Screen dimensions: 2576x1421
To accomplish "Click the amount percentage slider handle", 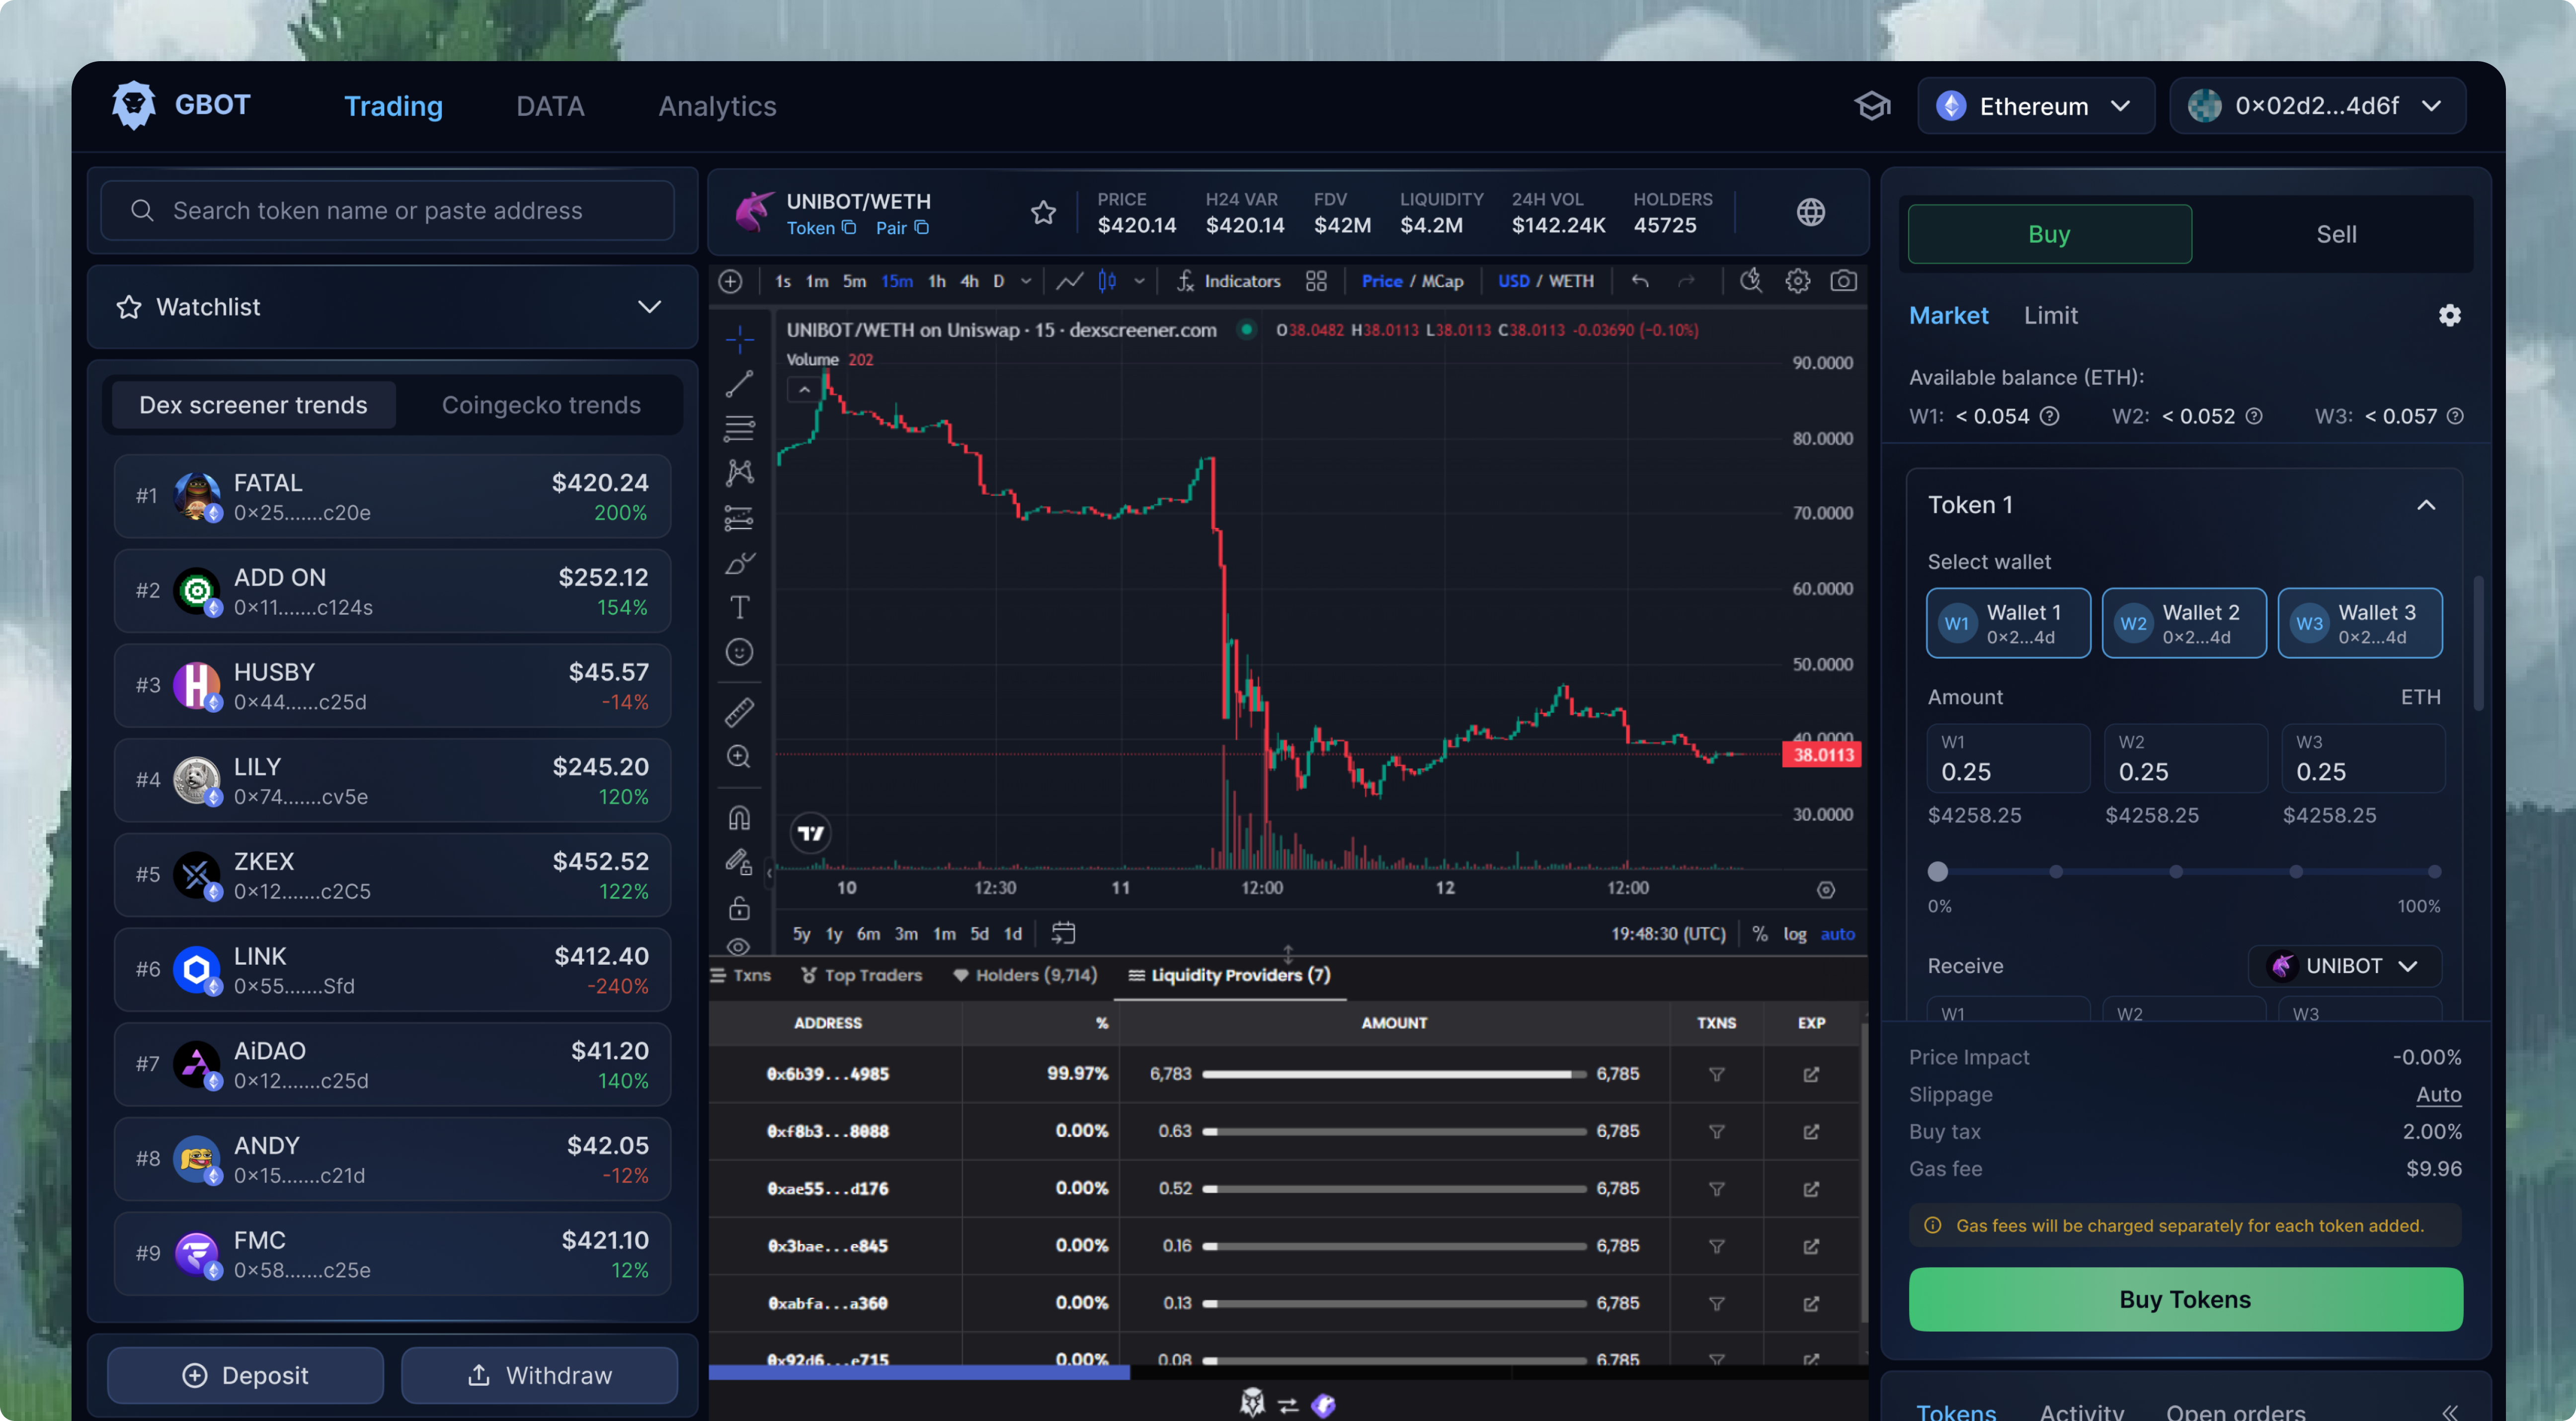I will (1938, 871).
